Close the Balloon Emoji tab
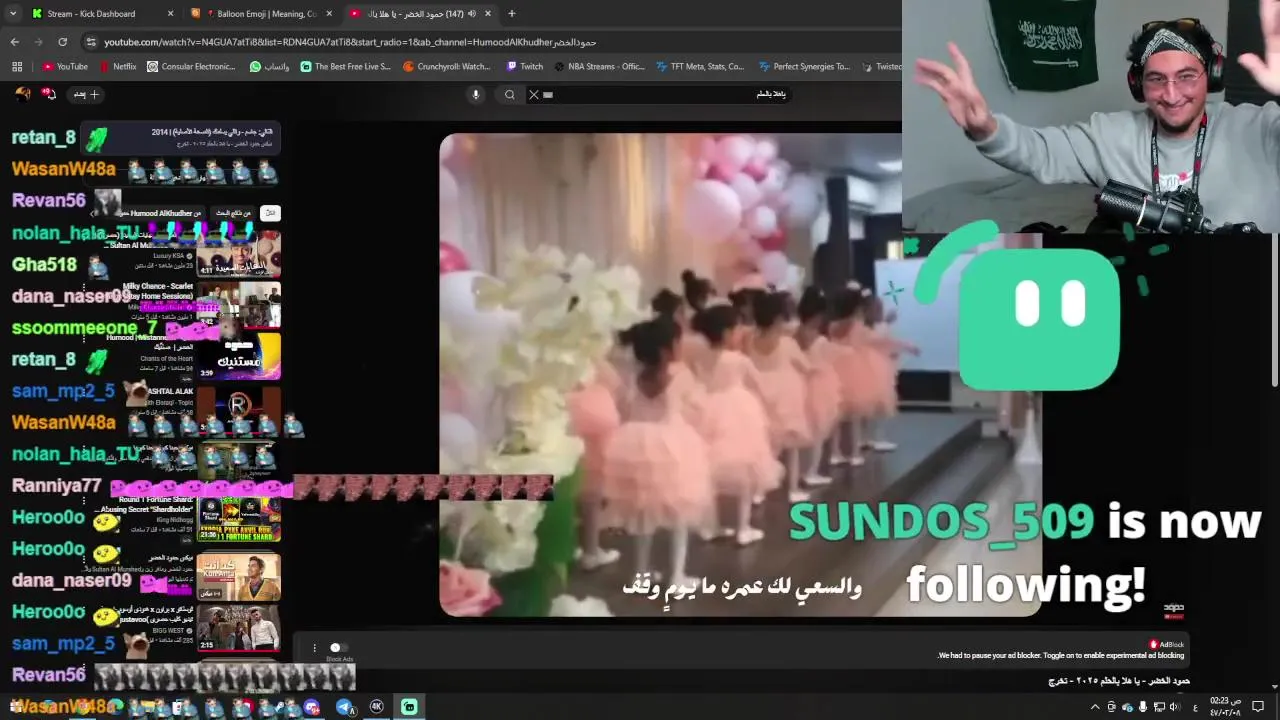 (x=328, y=14)
